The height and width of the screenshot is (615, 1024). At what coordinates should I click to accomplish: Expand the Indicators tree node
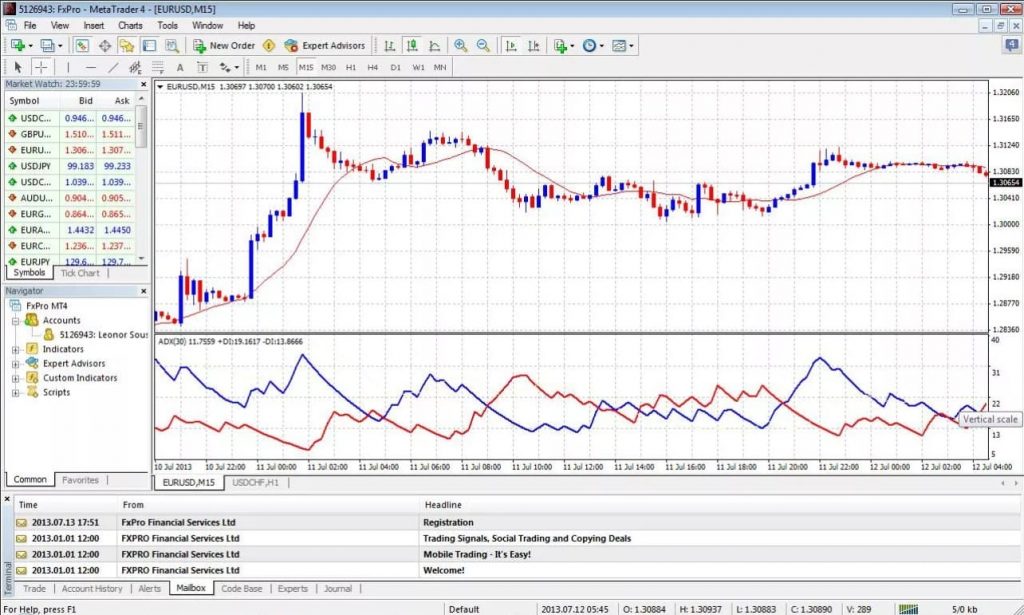point(16,349)
